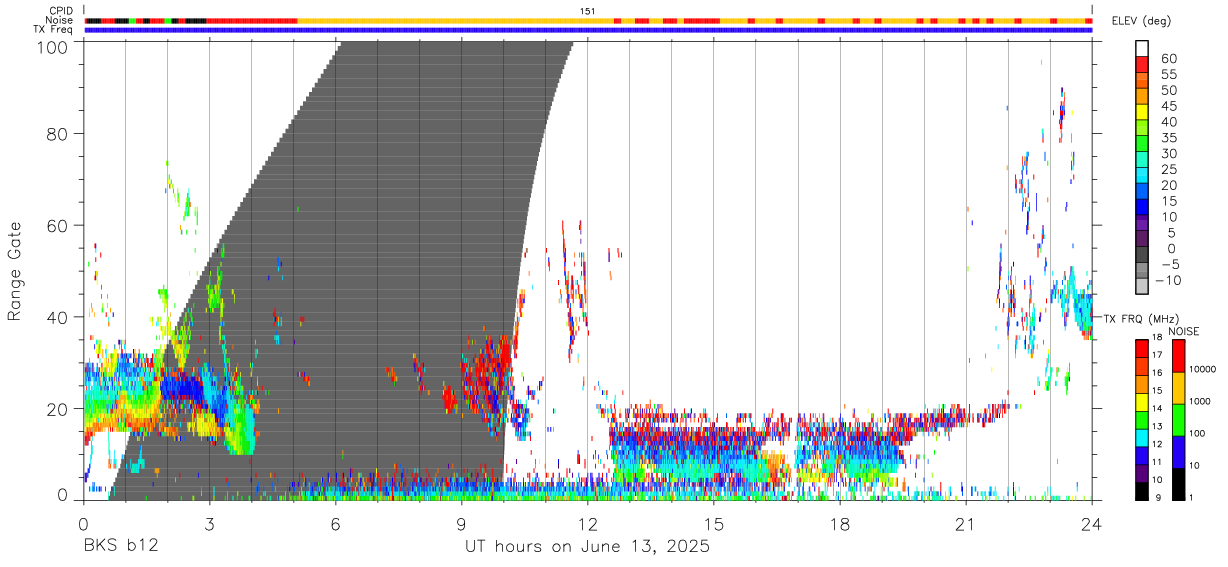Select the amber swatch in NOISE scale
Image resolution: width=1228 pixels, height=567 pixels.
click(x=1178, y=388)
